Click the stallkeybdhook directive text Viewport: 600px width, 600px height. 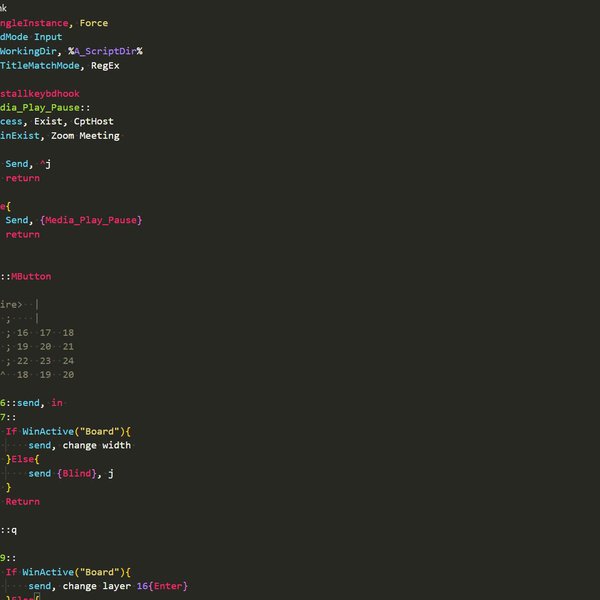click(40, 93)
